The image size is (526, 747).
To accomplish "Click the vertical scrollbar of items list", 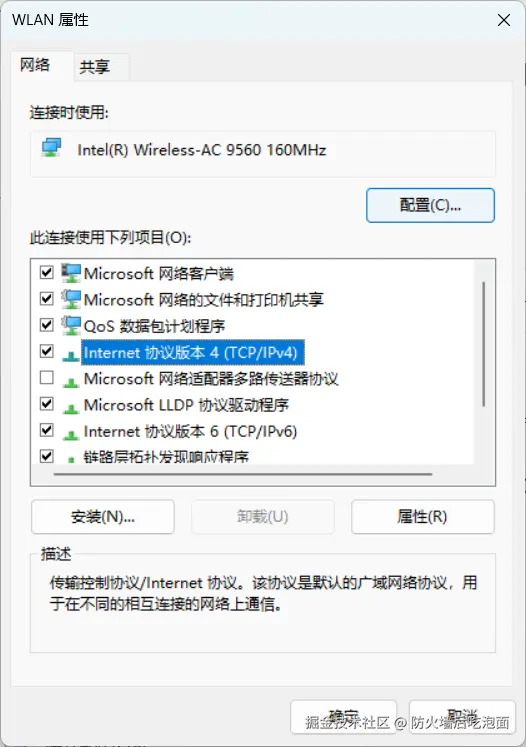I will point(484,344).
